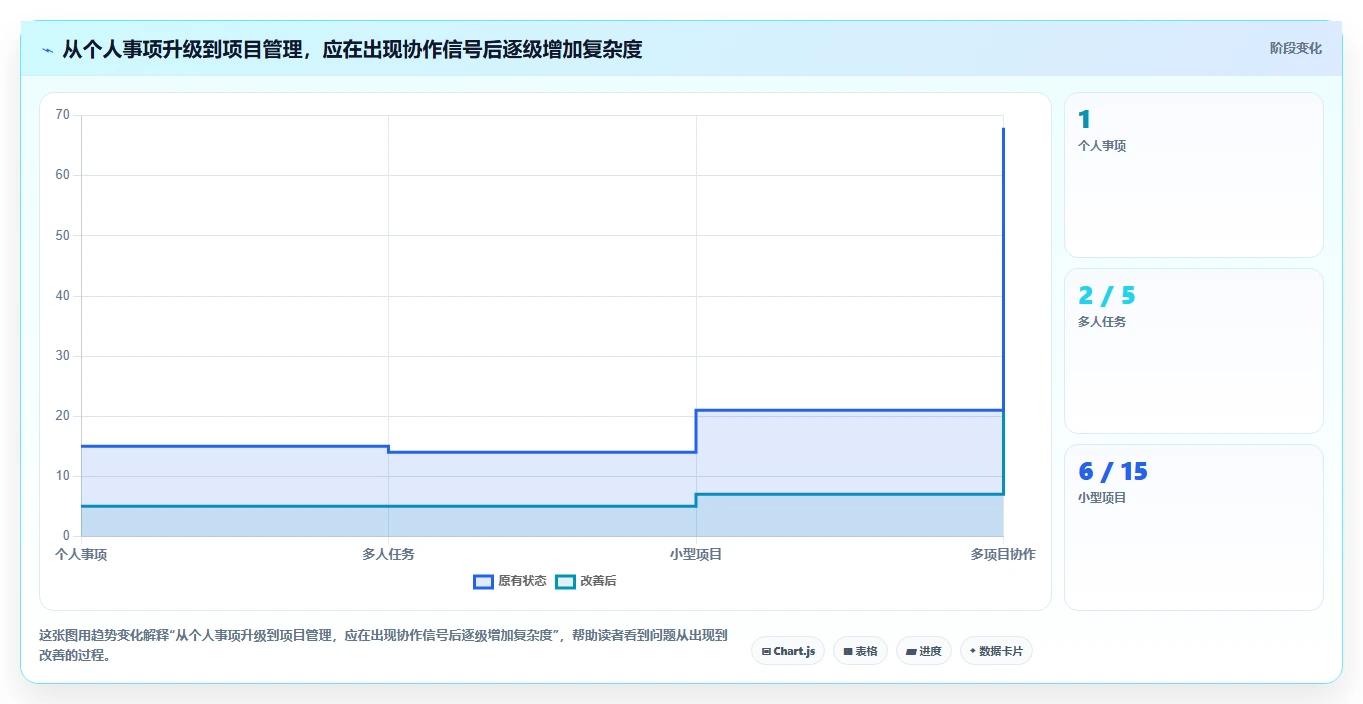Click the 10 y-axis tick label
This screenshot has height=704, width=1363.
[63, 476]
